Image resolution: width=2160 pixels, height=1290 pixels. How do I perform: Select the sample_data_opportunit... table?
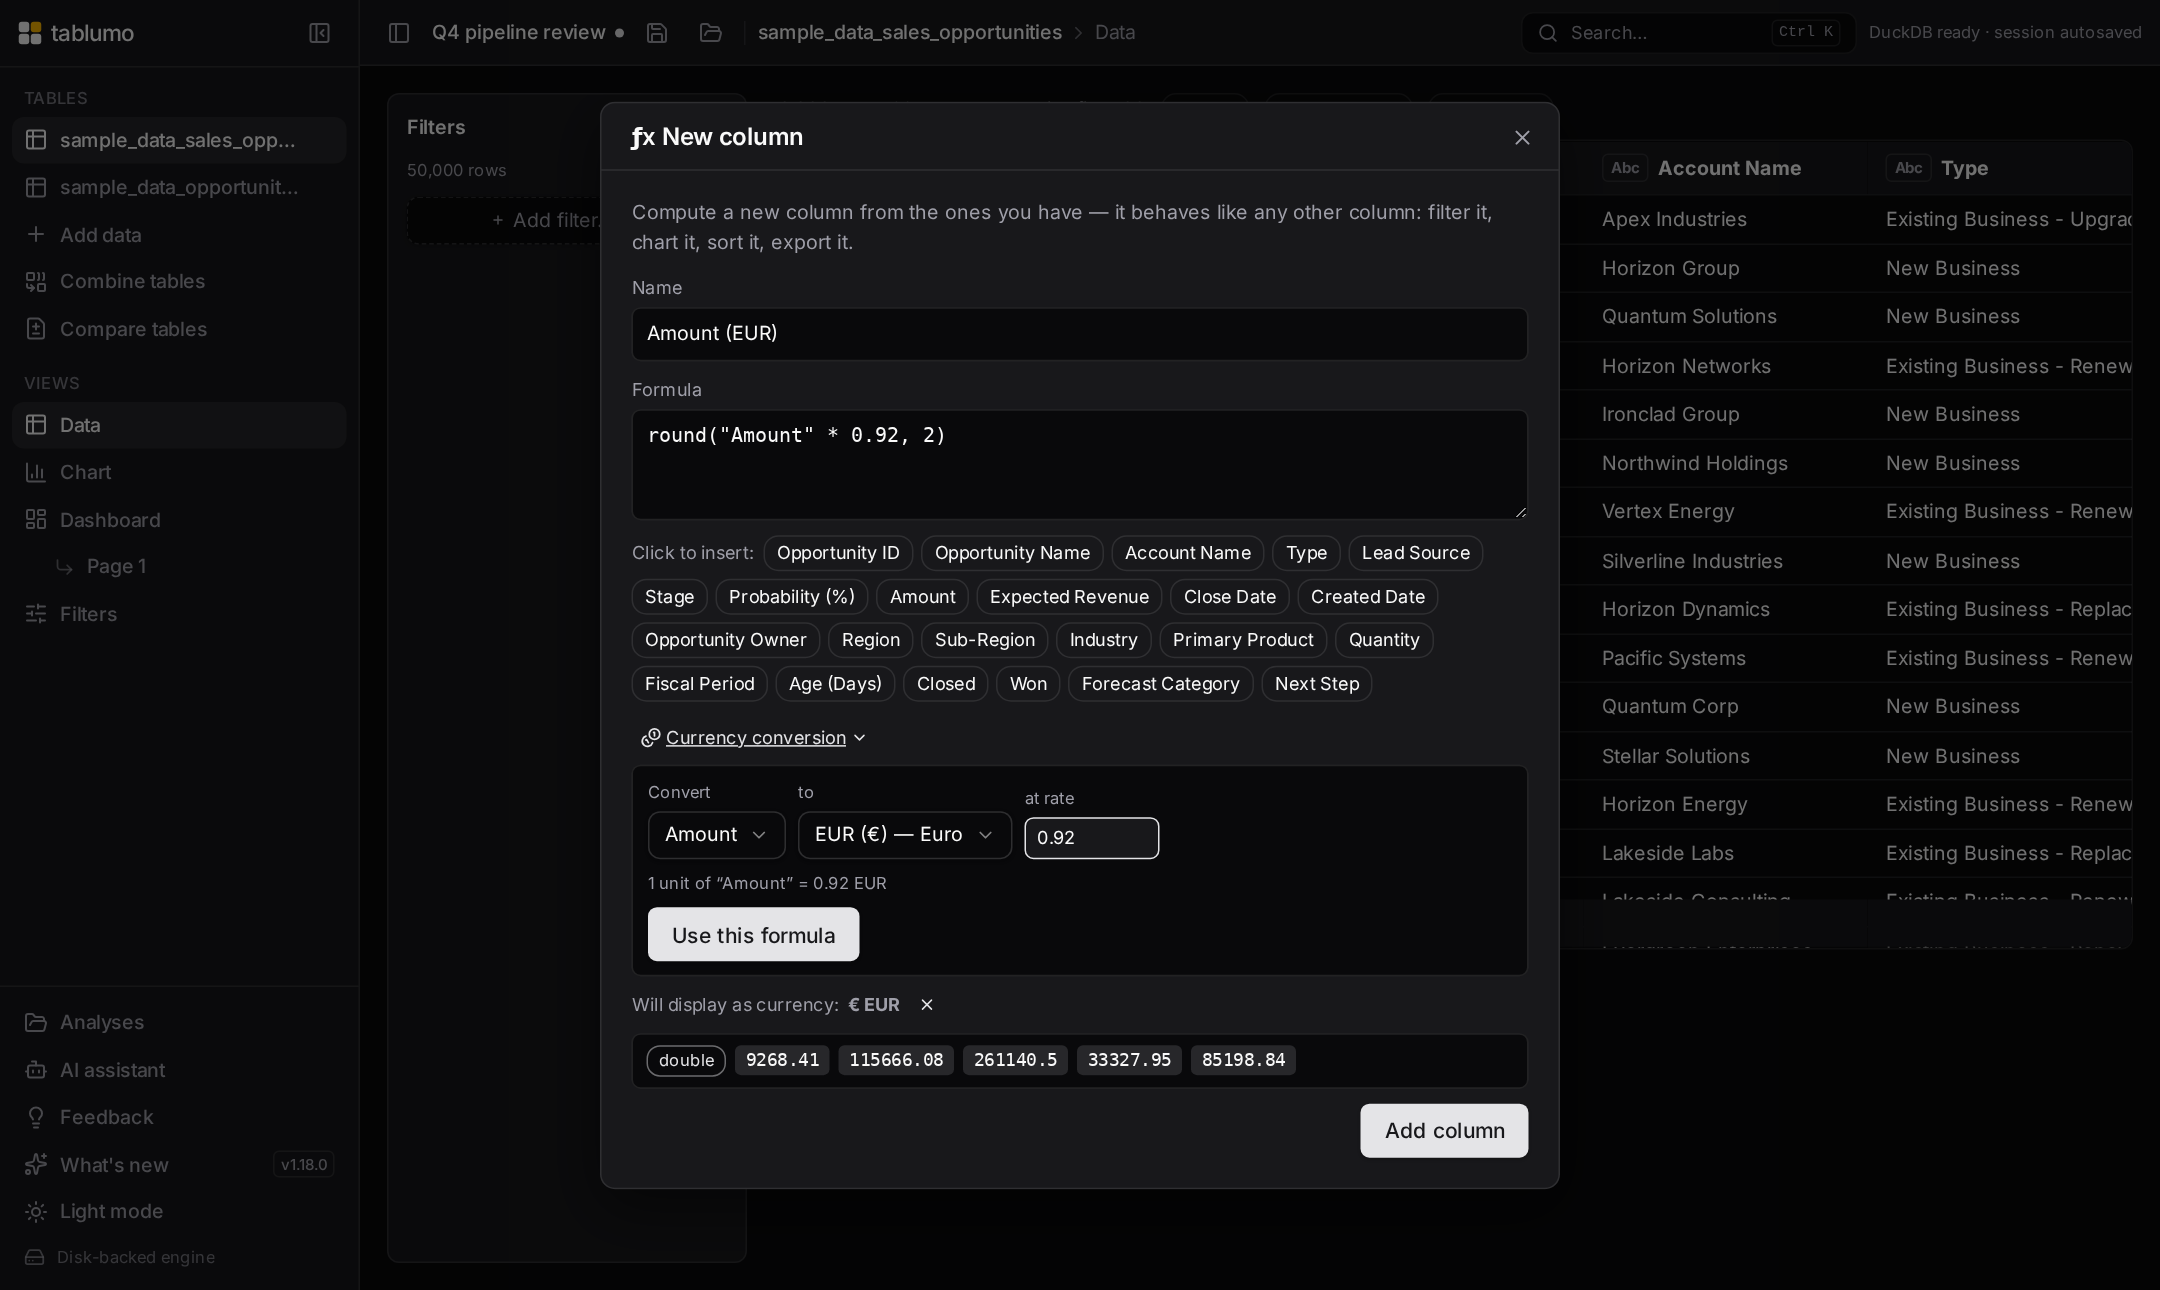pos(179,187)
